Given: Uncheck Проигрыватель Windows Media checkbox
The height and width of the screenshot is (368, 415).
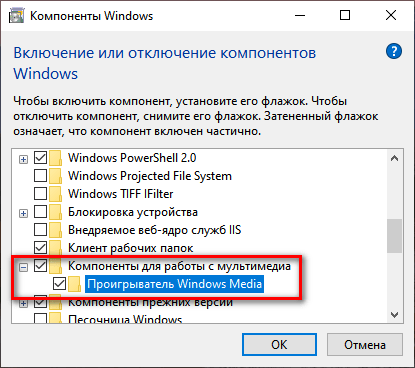Looking at the screenshot, I should tap(59, 284).
